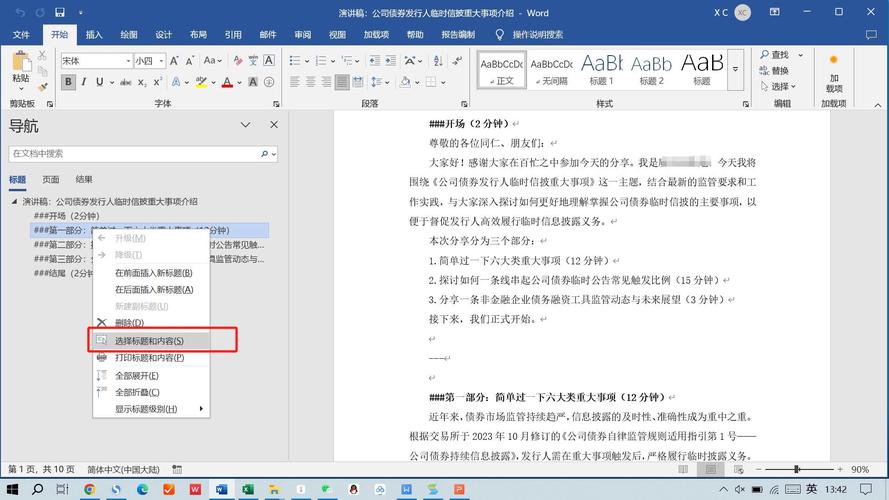Viewport: 889px width, 500px height.
Task: Toggle Underline formatting
Action: (x=100, y=83)
